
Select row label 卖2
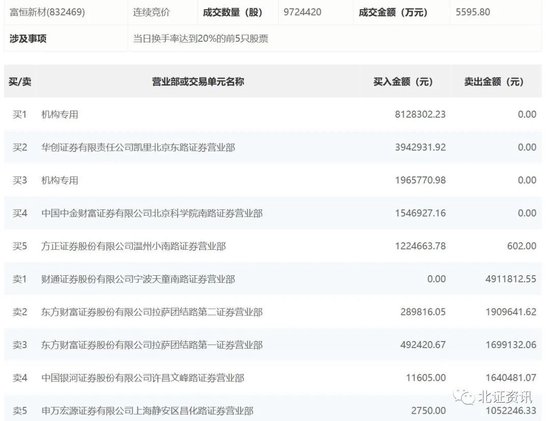(20, 312)
